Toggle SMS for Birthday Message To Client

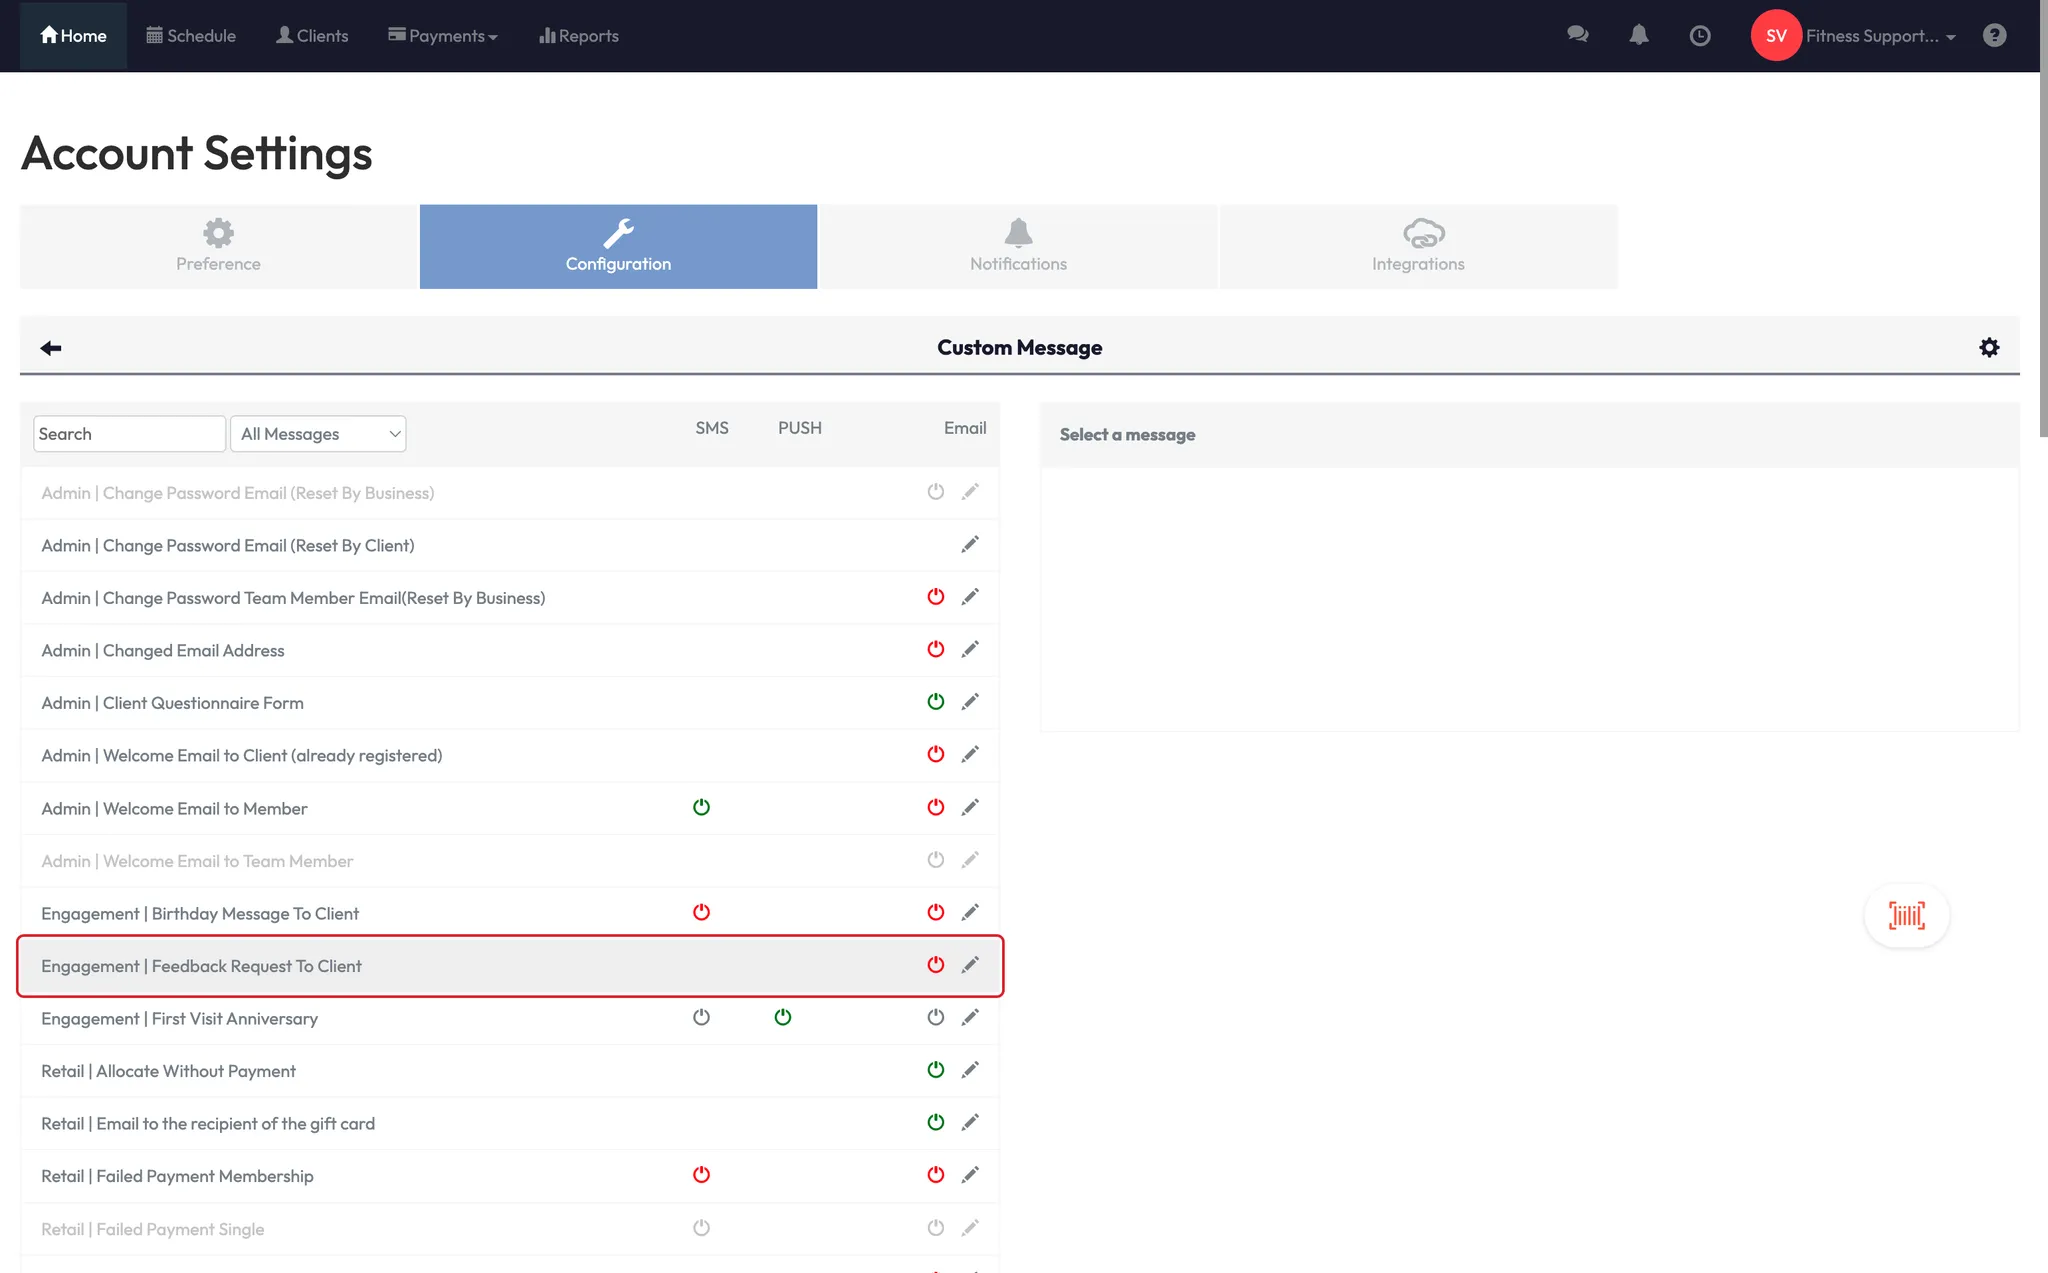pyautogui.click(x=701, y=912)
